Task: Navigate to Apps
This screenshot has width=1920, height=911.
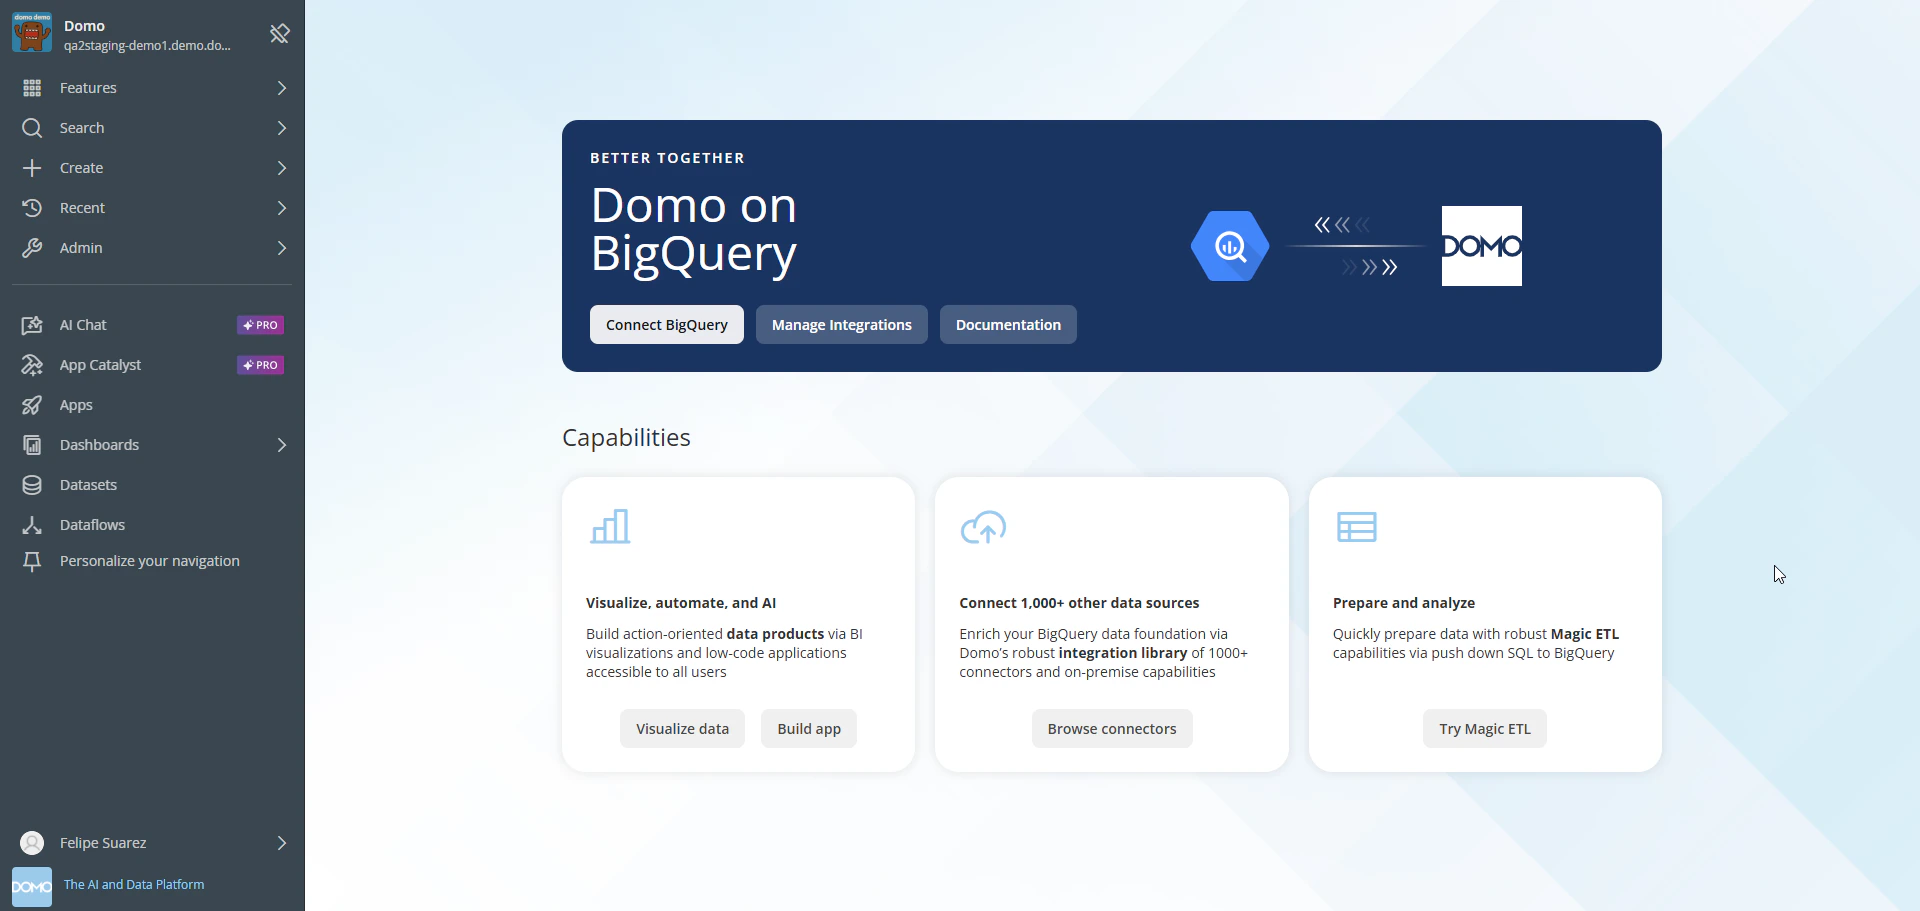Action: [152, 405]
